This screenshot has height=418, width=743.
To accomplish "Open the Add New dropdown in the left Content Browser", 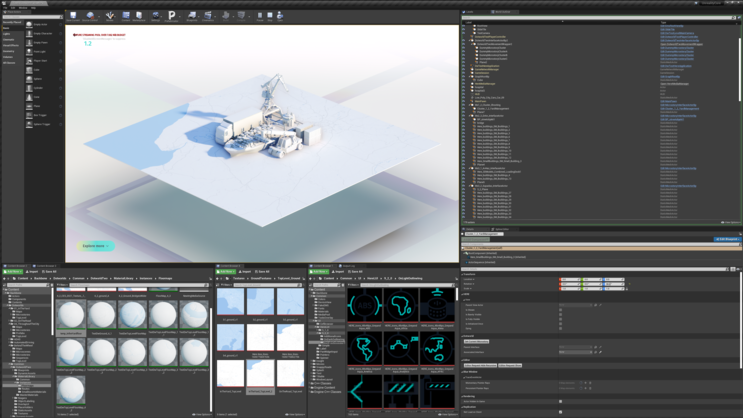I will (x=13, y=271).
